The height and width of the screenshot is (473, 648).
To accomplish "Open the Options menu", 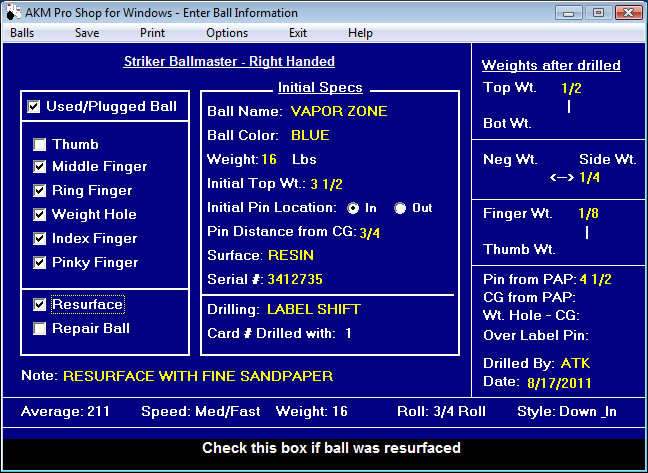I will coord(227,33).
